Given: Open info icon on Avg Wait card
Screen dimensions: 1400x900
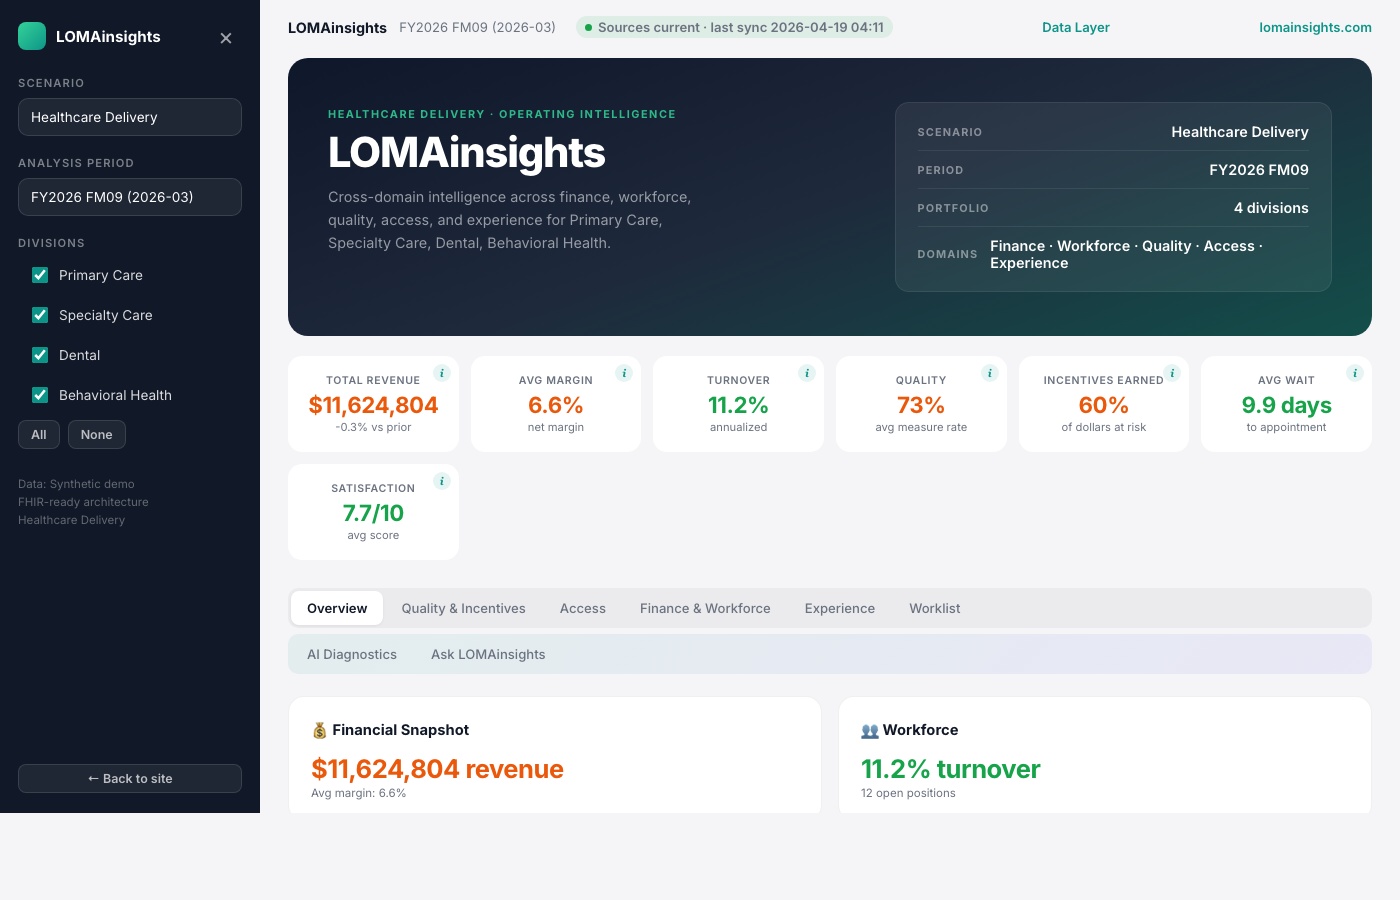Looking at the screenshot, I should coord(1355,373).
